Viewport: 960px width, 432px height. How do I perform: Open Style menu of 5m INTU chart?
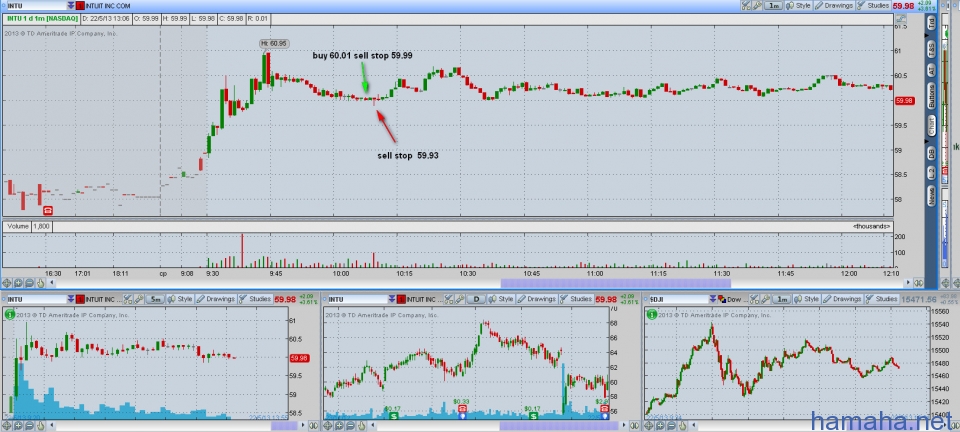click(x=180, y=299)
